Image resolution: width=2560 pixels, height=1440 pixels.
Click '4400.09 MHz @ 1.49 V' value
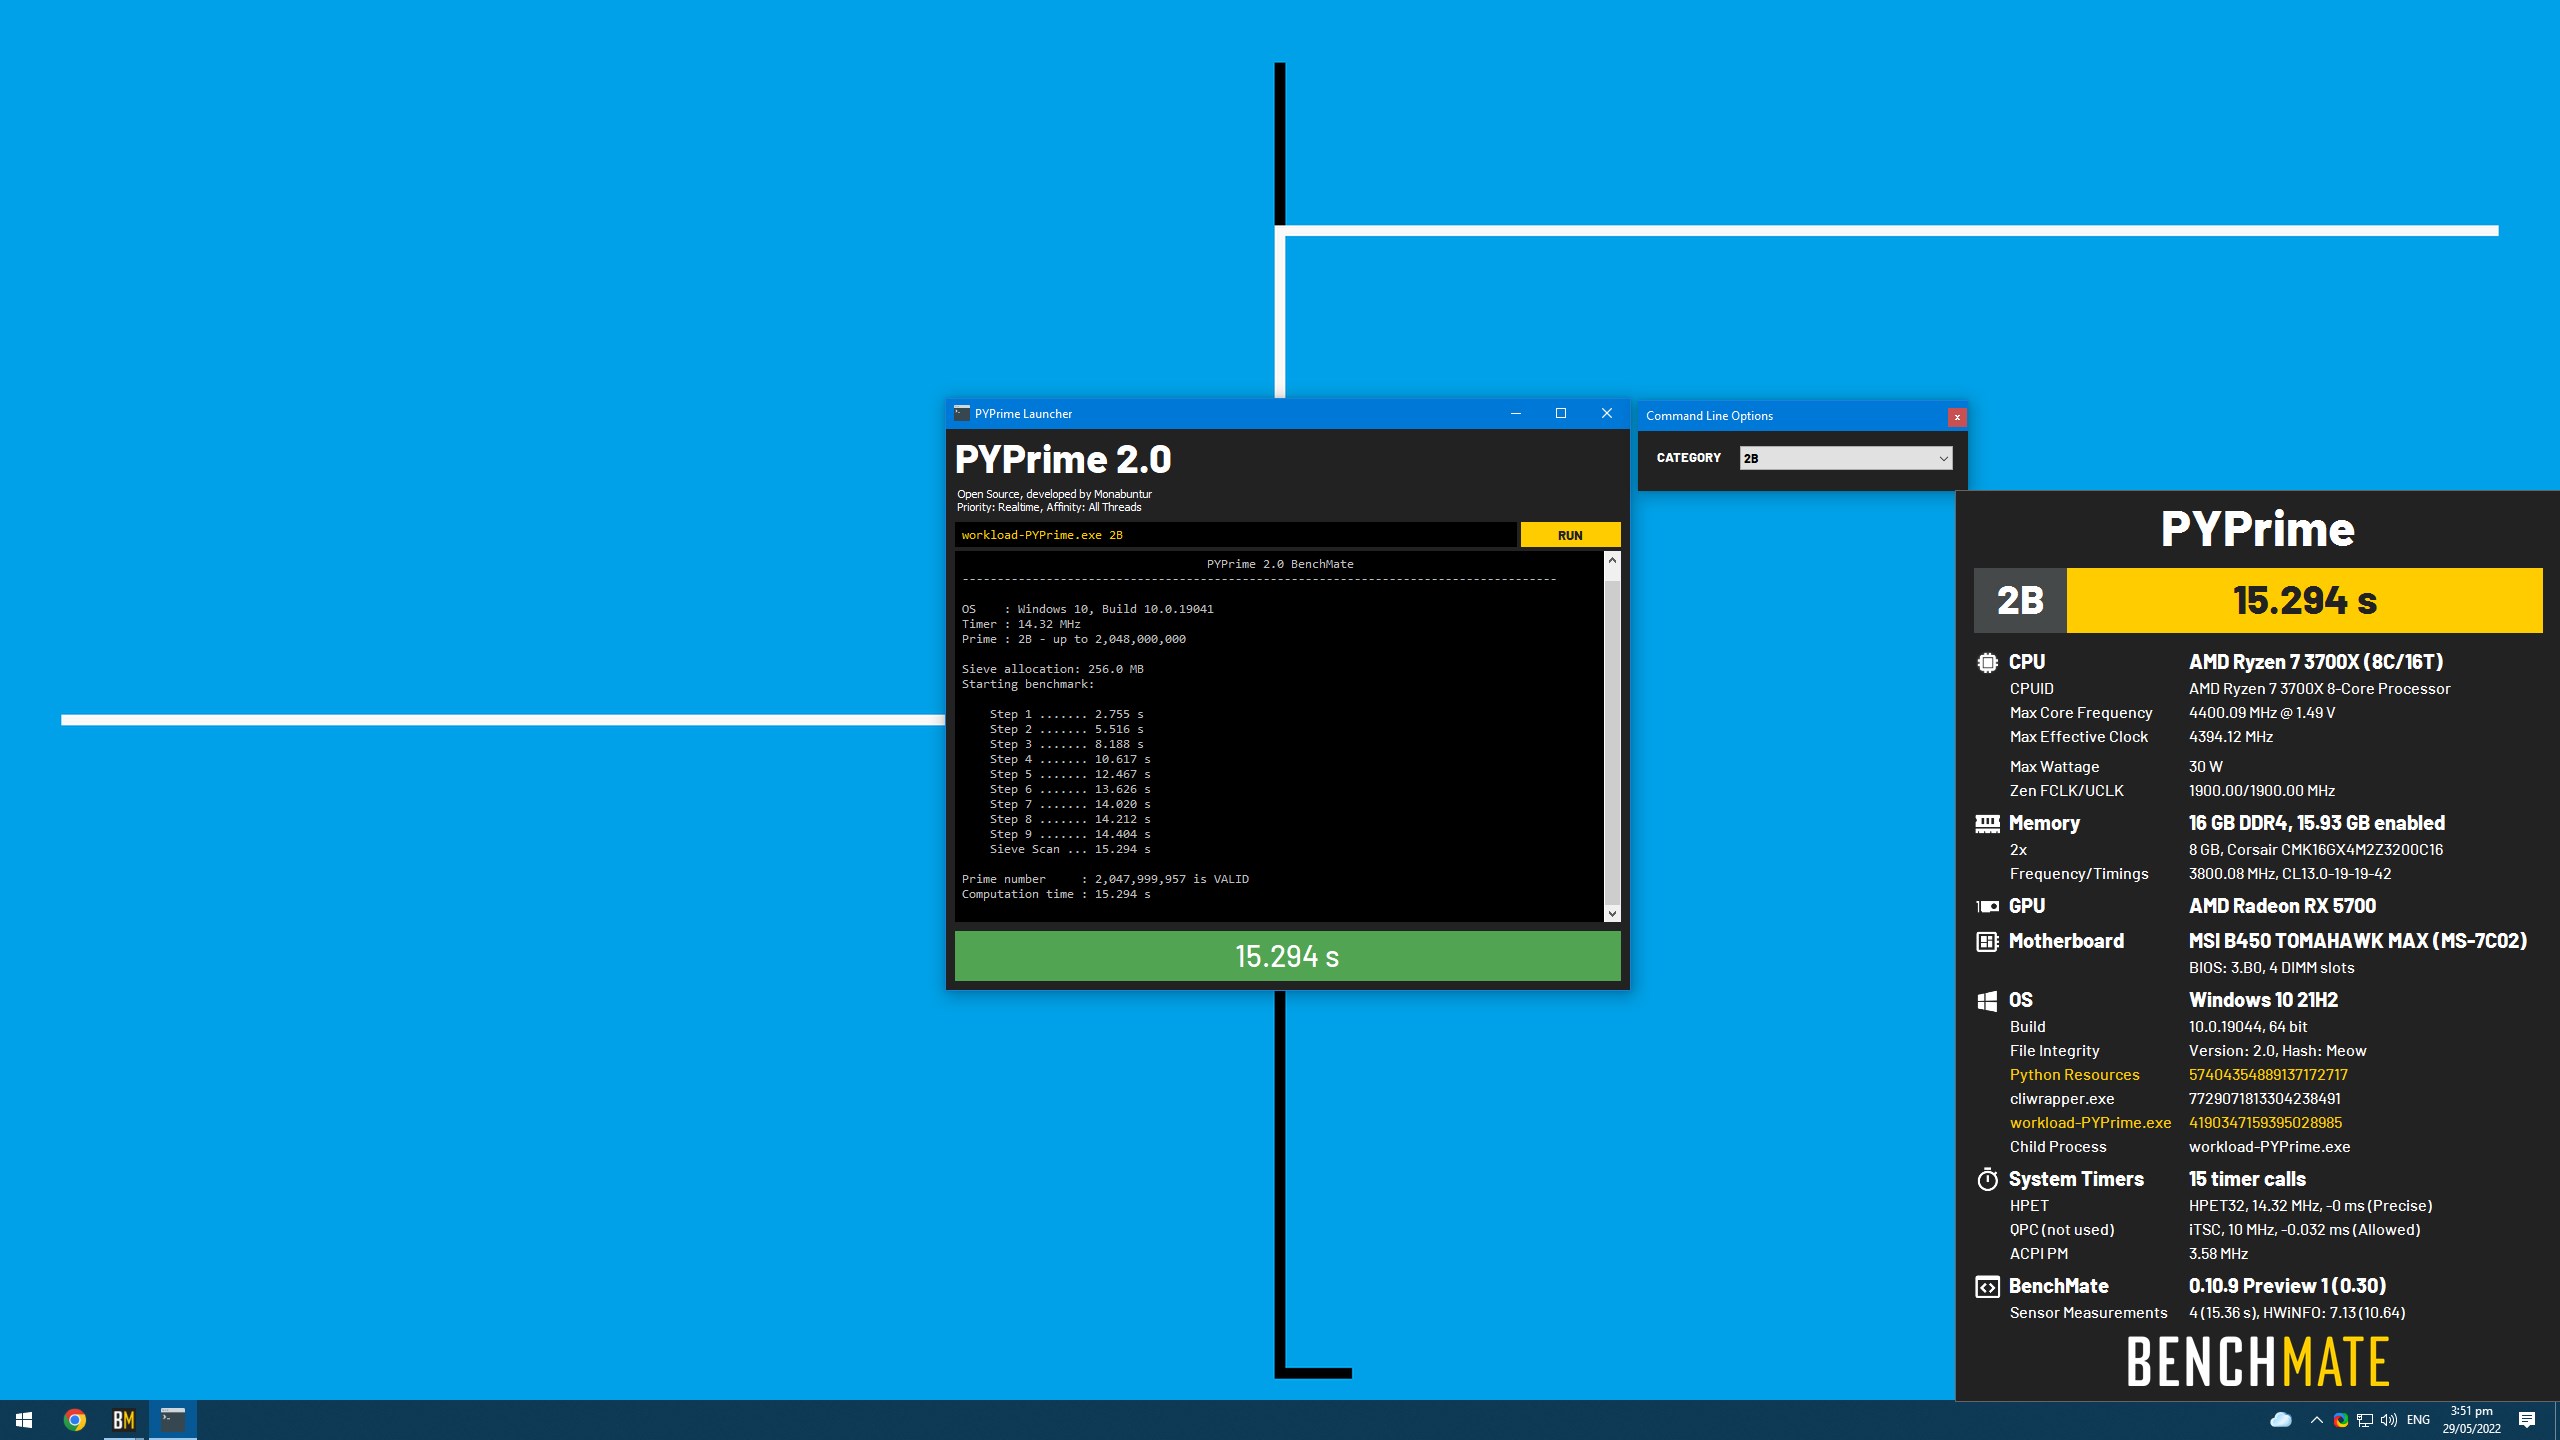point(2262,713)
